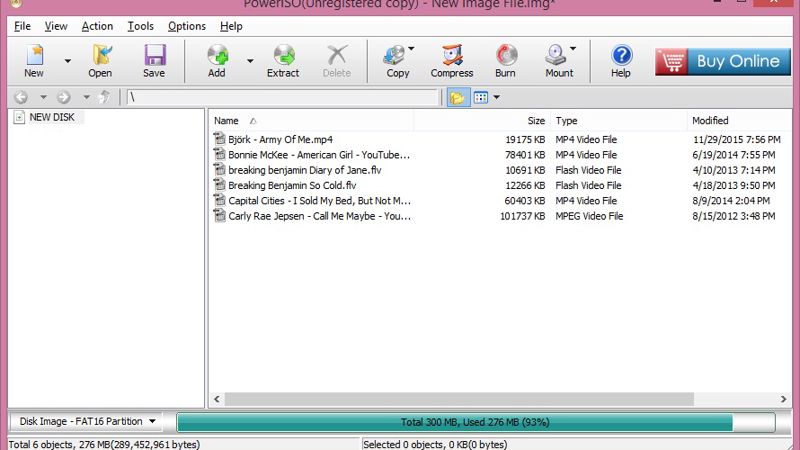This screenshot has height=450, width=800.
Task: Click the scroll right arrow in file list
Action: pyautogui.click(x=783, y=399)
